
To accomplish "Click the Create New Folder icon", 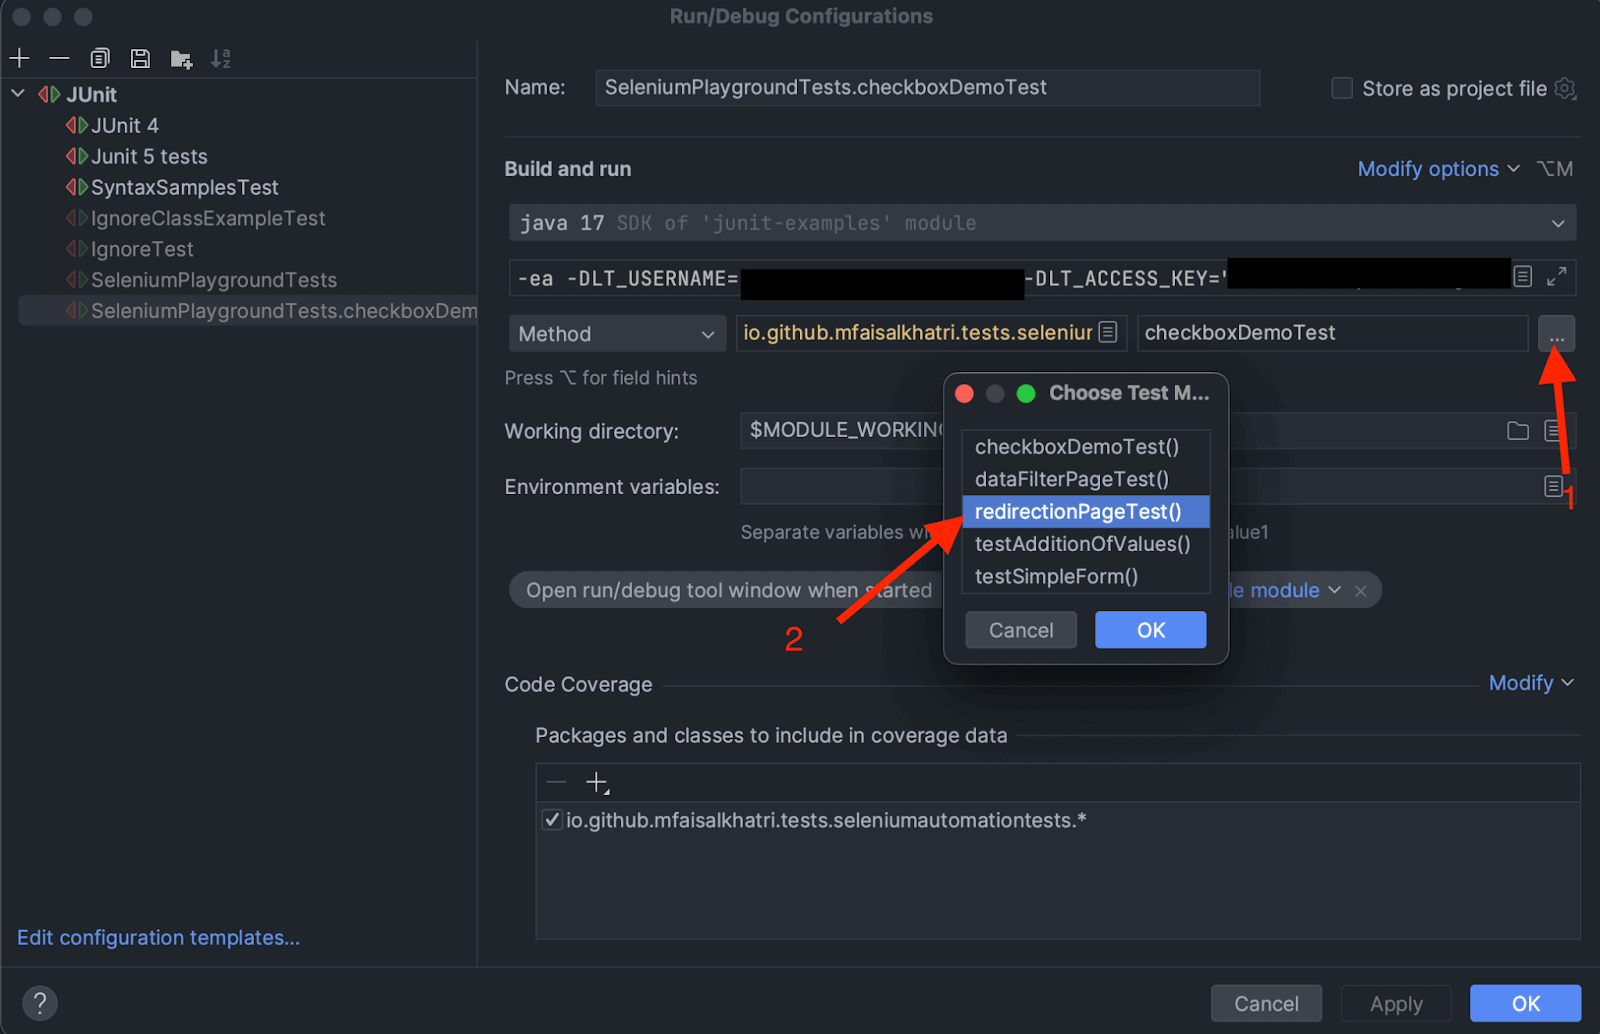I will tap(181, 59).
